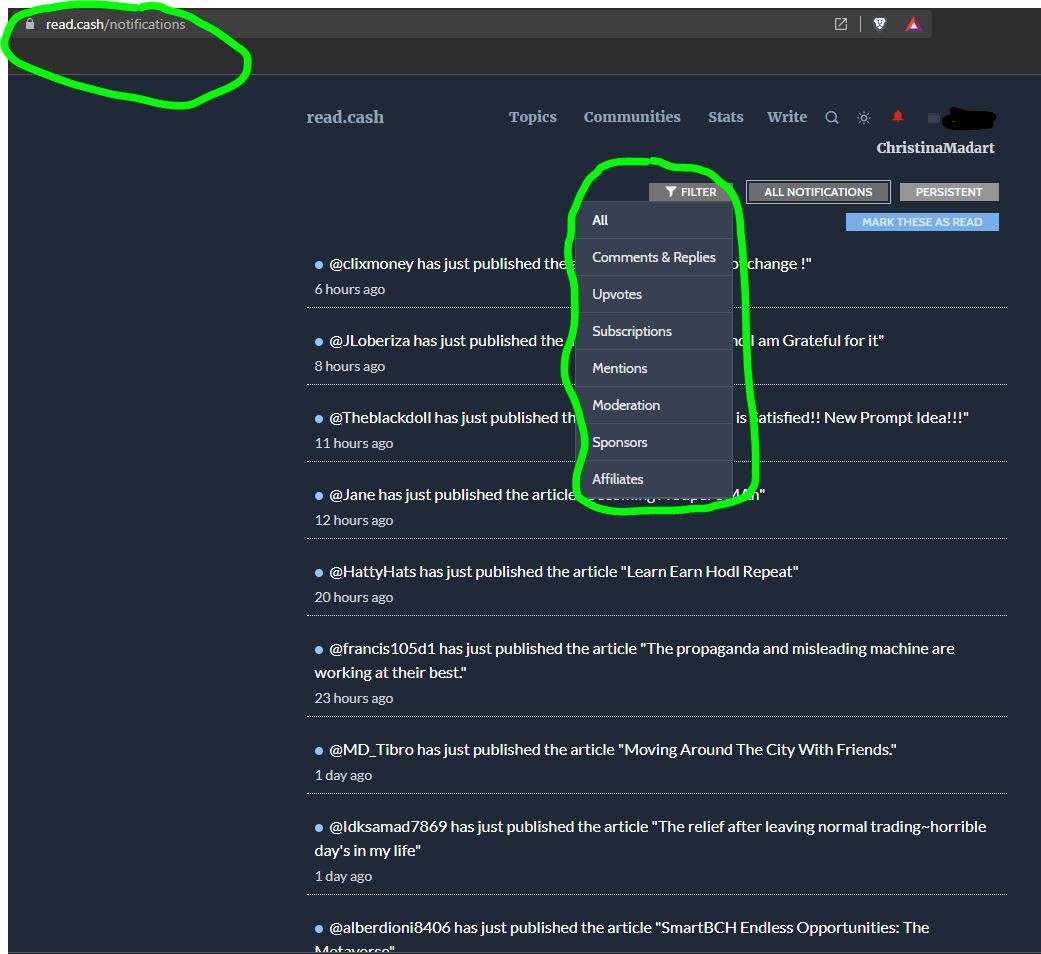Open Brave Shields lion icon
Screen dimensions: 1041x954
click(x=880, y=24)
